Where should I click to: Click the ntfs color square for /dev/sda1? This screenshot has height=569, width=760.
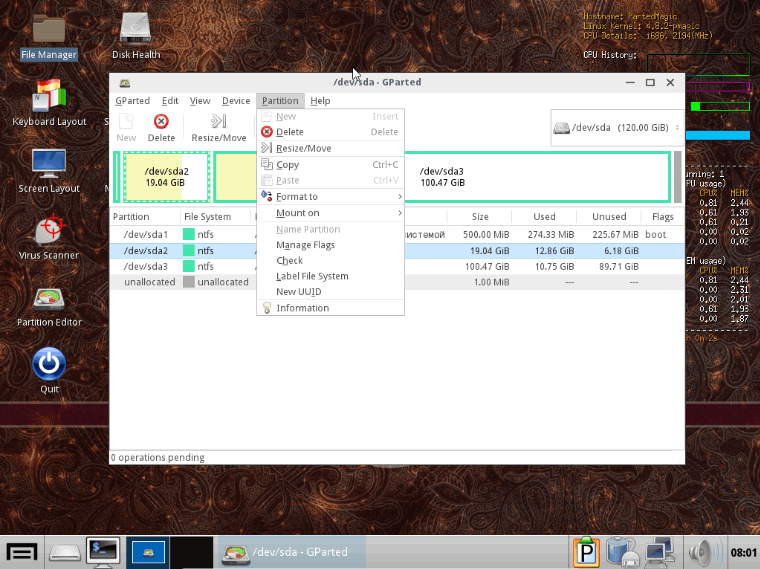coord(189,235)
